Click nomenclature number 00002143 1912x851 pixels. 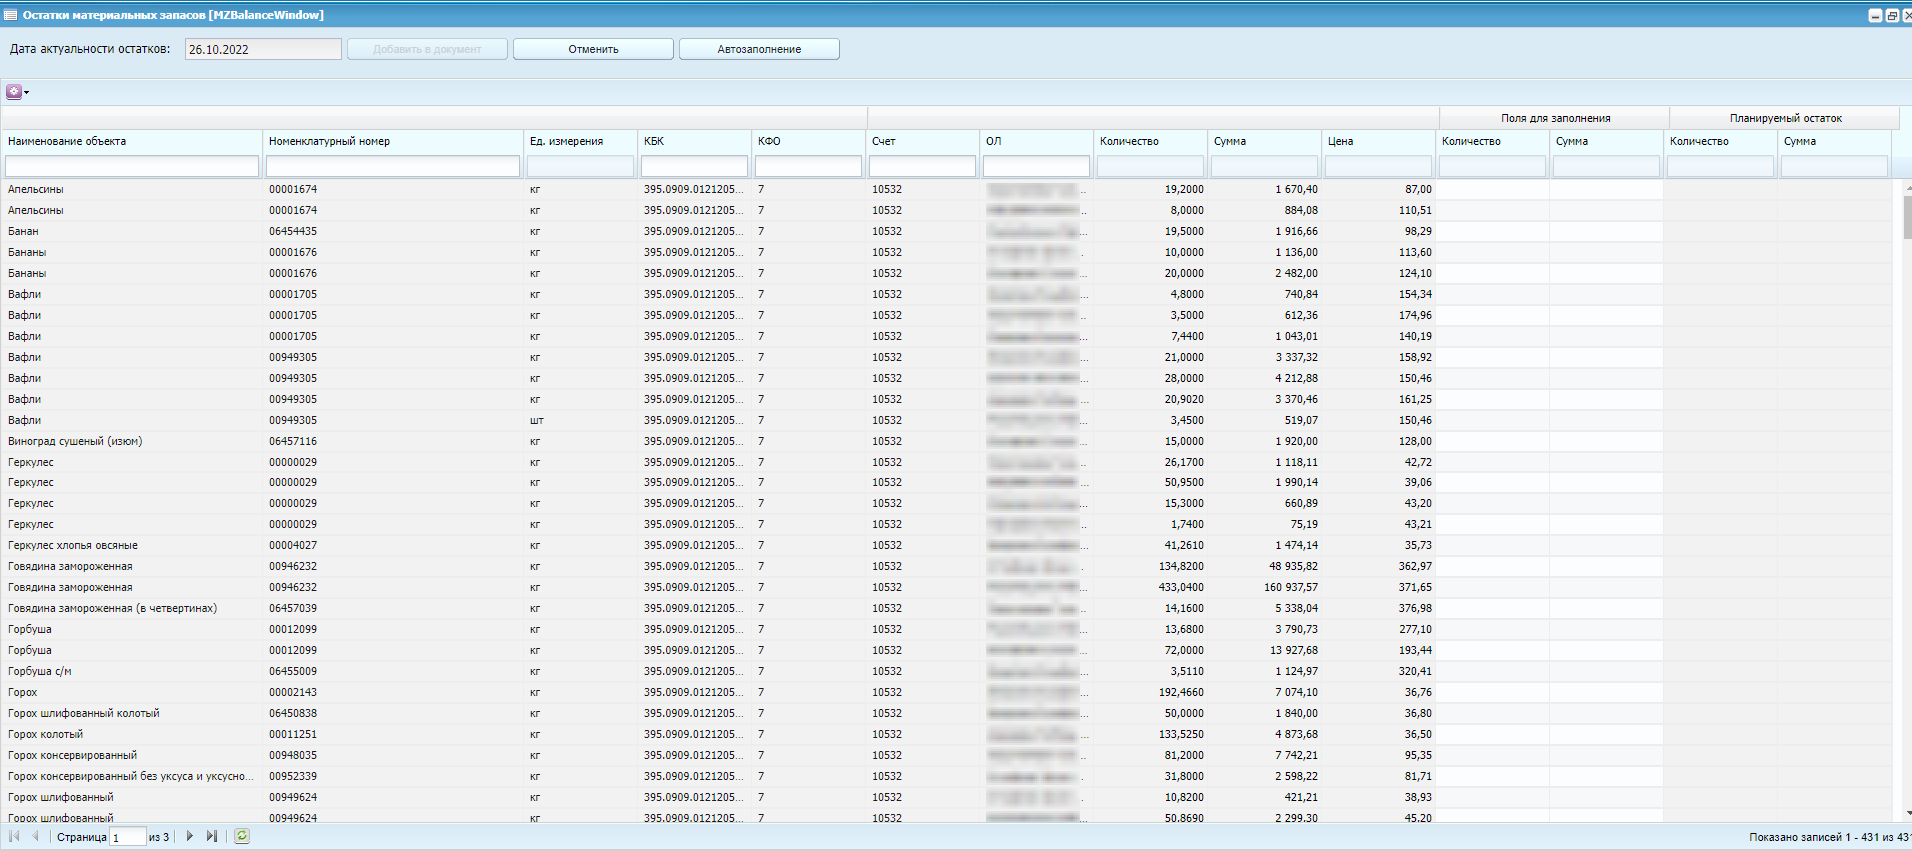point(293,692)
